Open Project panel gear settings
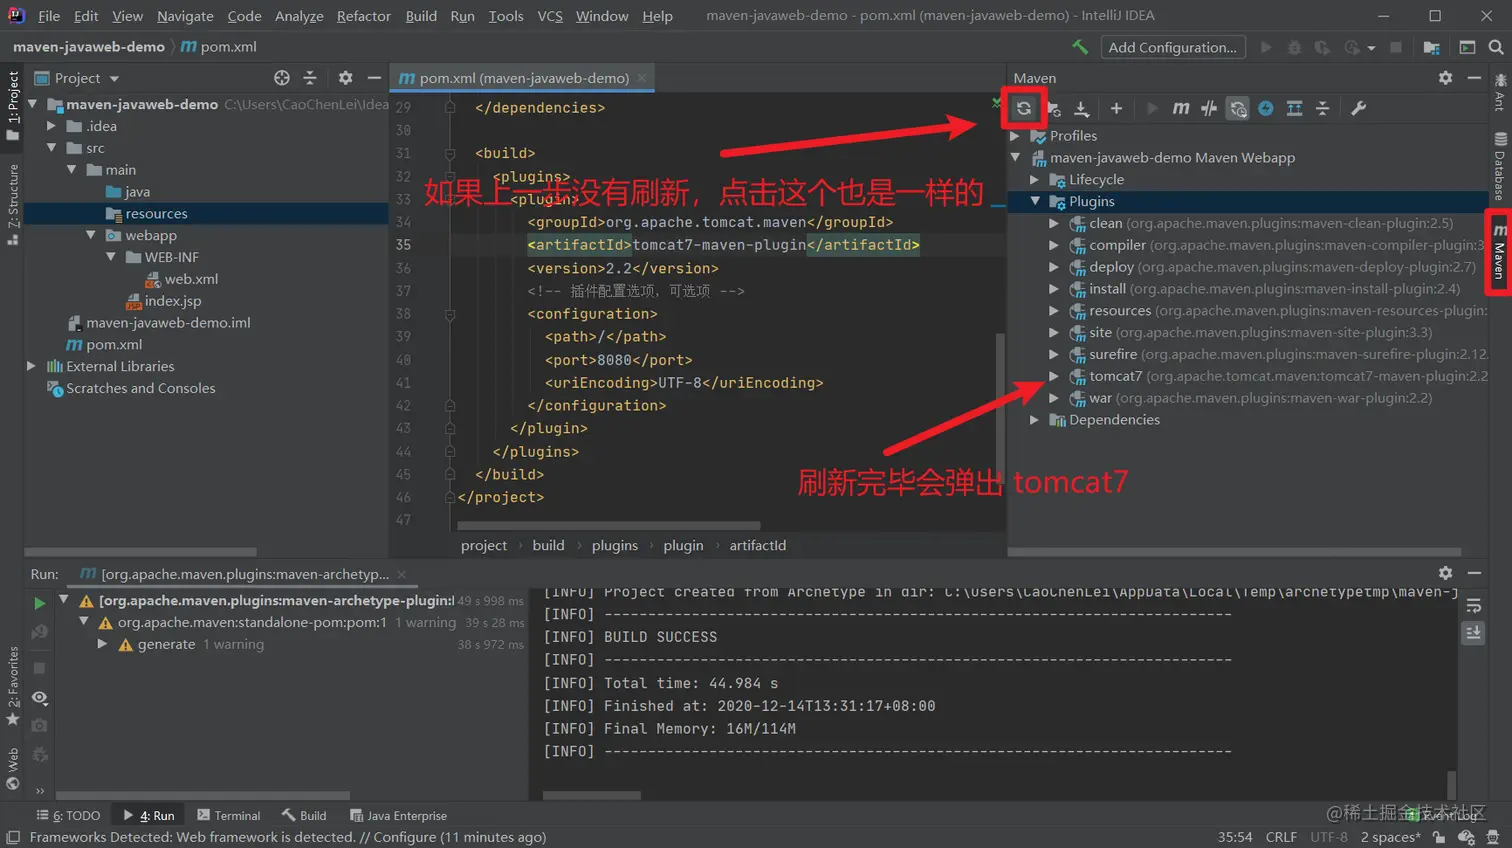Screen dimensions: 1512x848 tap(345, 77)
